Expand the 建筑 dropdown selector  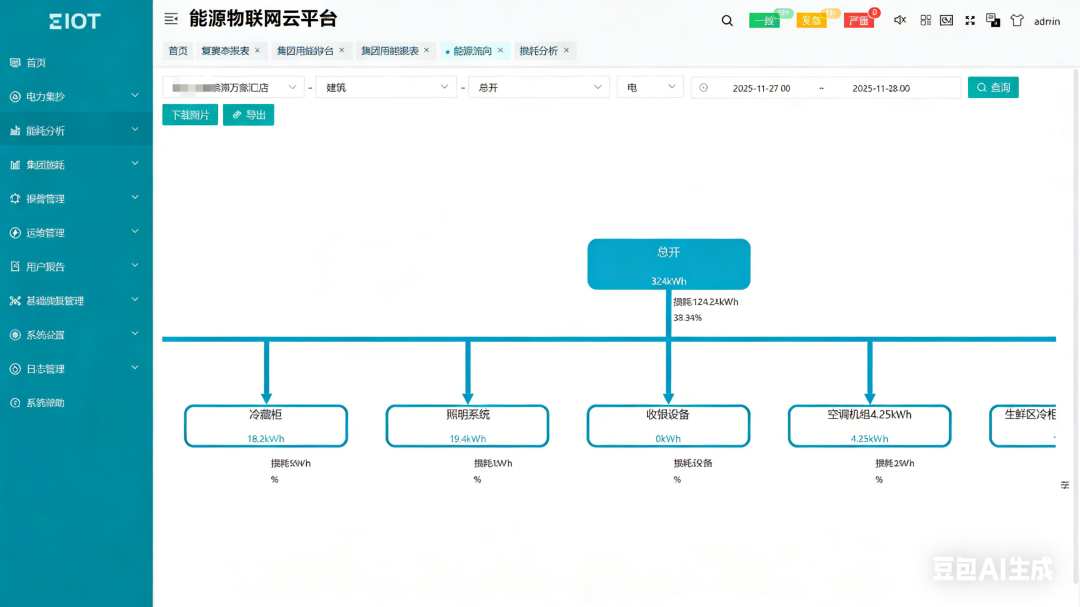(x=385, y=87)
